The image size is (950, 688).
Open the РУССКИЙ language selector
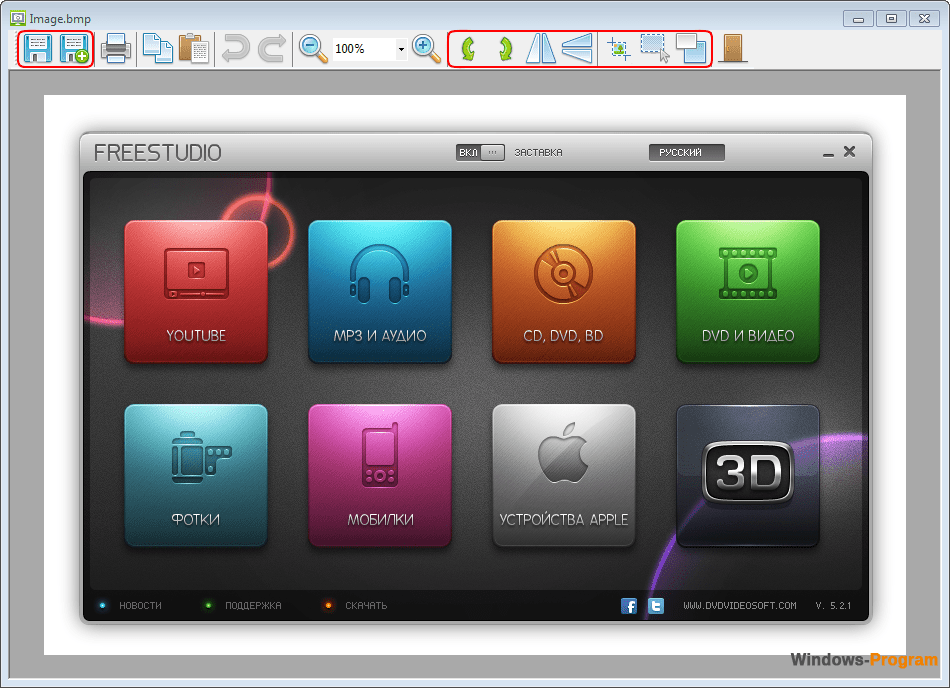[x=686, y=152]
